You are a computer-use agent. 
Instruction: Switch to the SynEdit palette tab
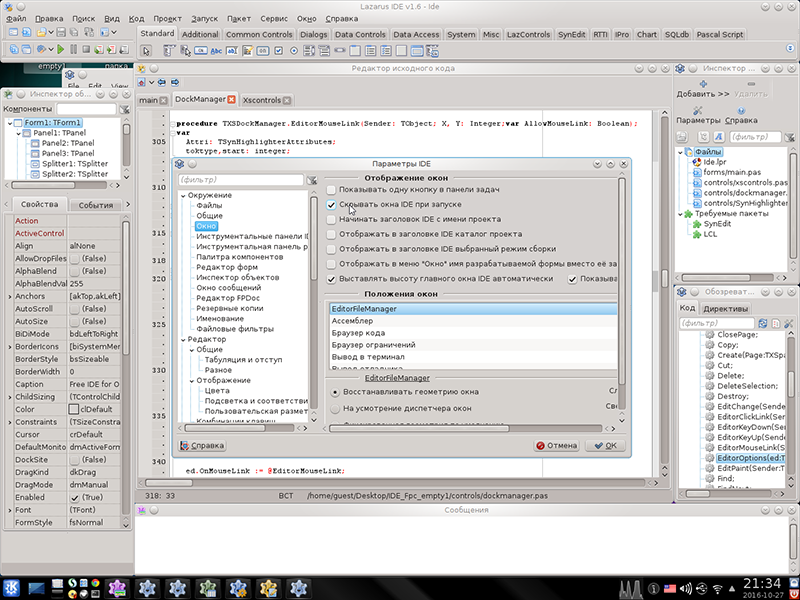[x=571, y=35]
